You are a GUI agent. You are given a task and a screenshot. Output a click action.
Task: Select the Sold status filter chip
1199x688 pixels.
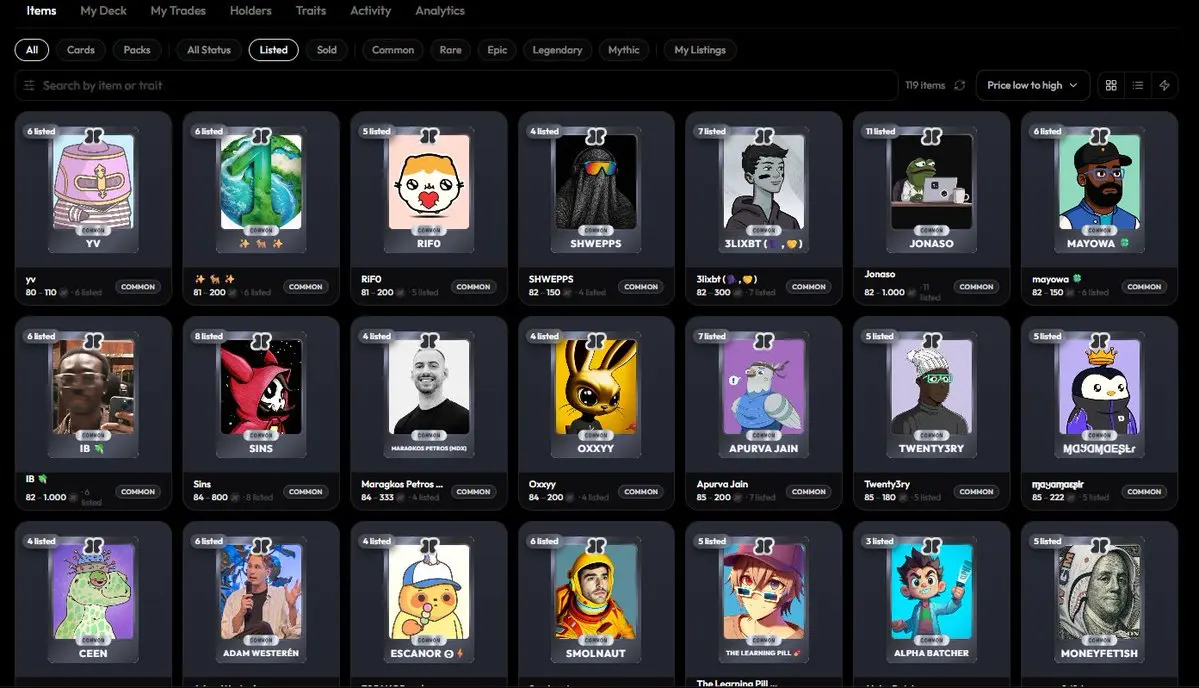tap(327, 50)
